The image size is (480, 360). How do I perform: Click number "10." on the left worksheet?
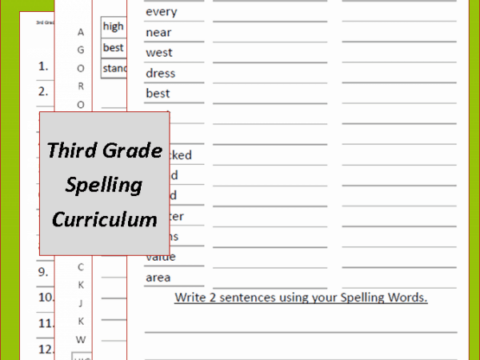point(46,297)
